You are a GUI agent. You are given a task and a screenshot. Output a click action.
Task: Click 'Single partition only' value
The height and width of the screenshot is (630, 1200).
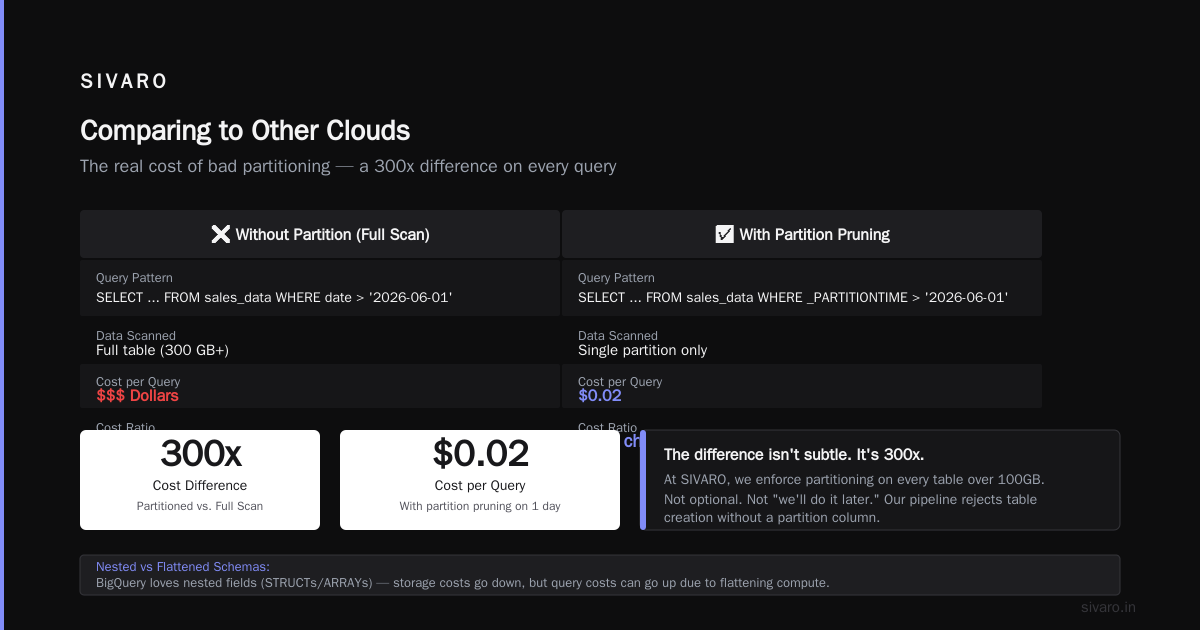coord(643,350)
